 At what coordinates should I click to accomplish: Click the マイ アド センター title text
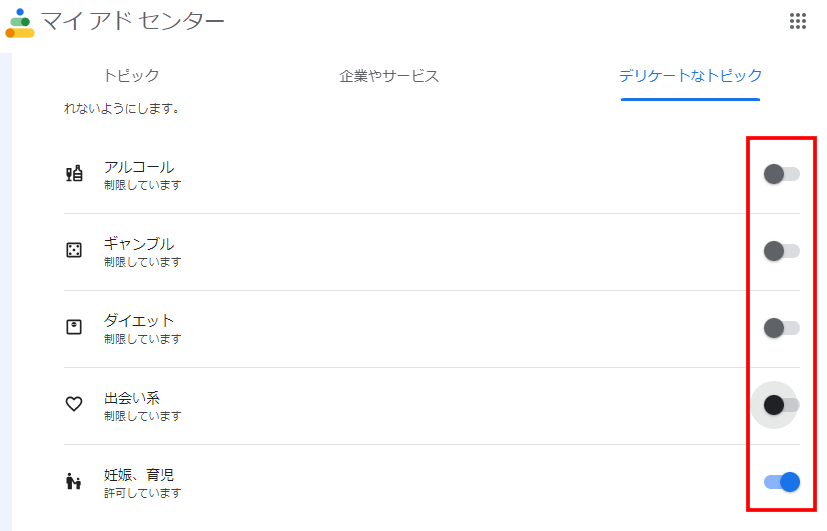pyautogui.click(x=133, y=22)
